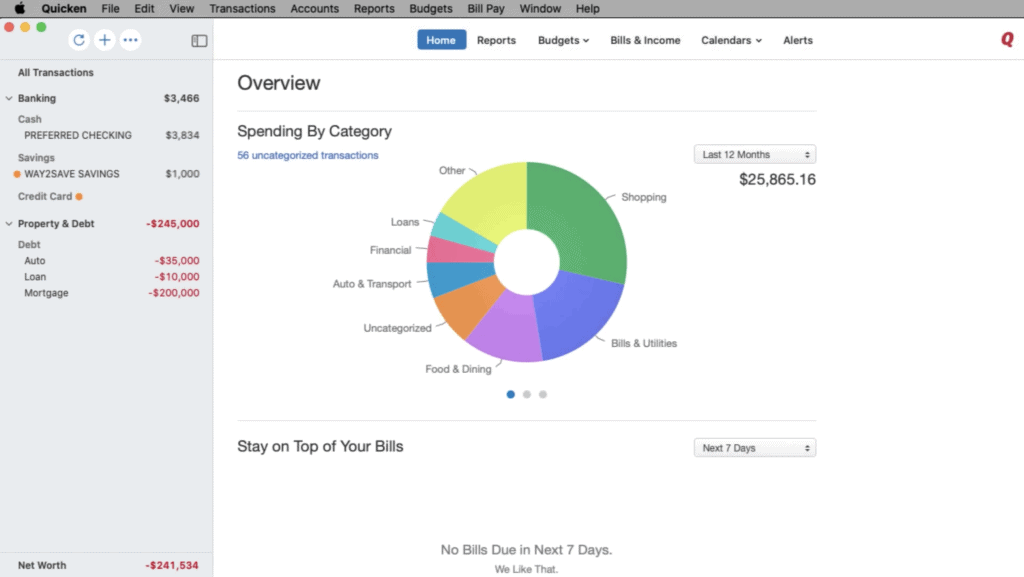Toggle the sidebar visibility icon
This screenshot has height=577, width=1024.
[x=199, y=40]
